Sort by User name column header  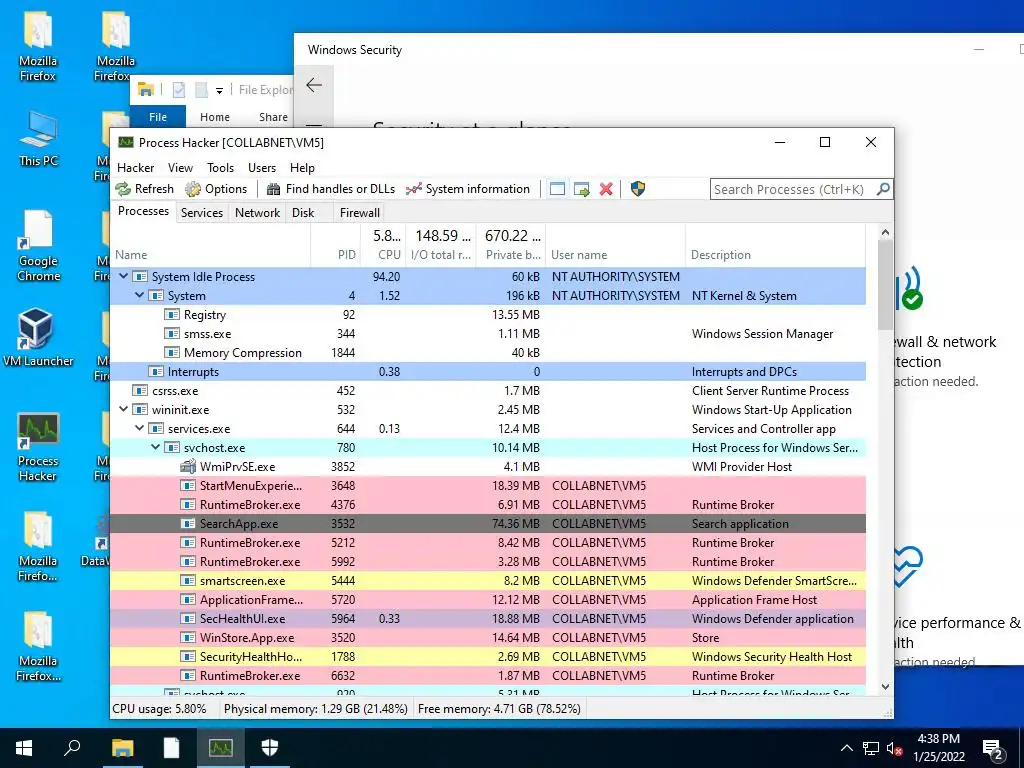pos(615,246)
